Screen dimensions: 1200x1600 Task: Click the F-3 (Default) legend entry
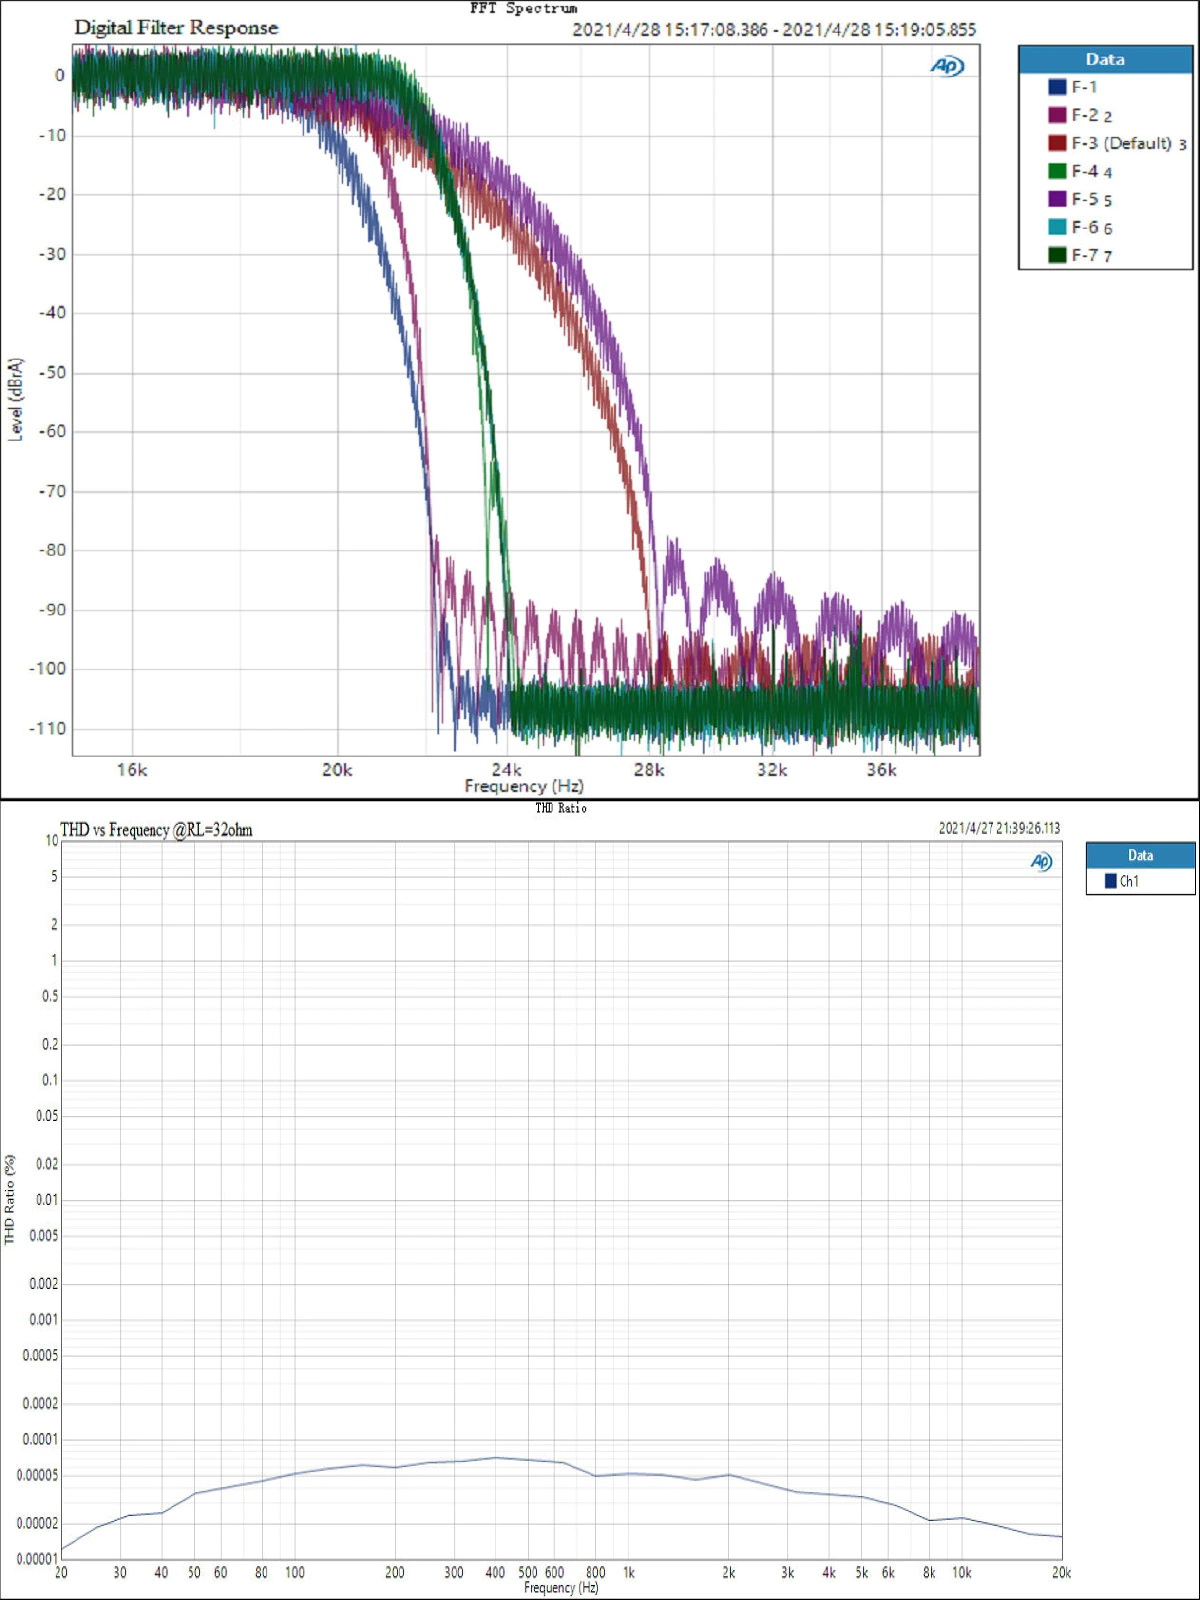[x=1120, y=143]
